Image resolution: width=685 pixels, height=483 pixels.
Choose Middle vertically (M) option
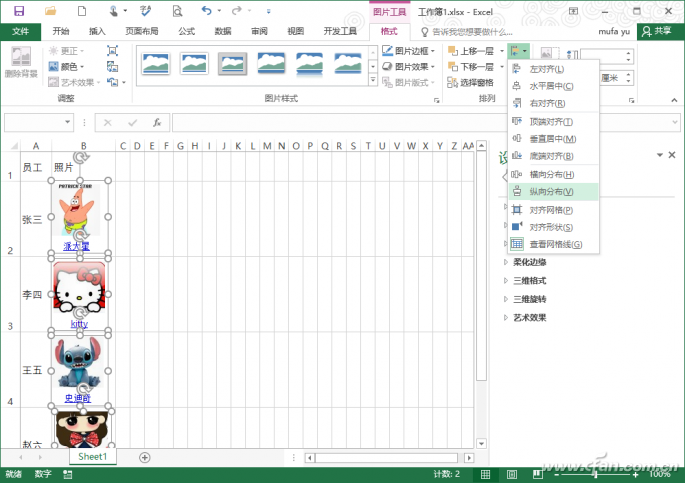click(x=553, y=139)
